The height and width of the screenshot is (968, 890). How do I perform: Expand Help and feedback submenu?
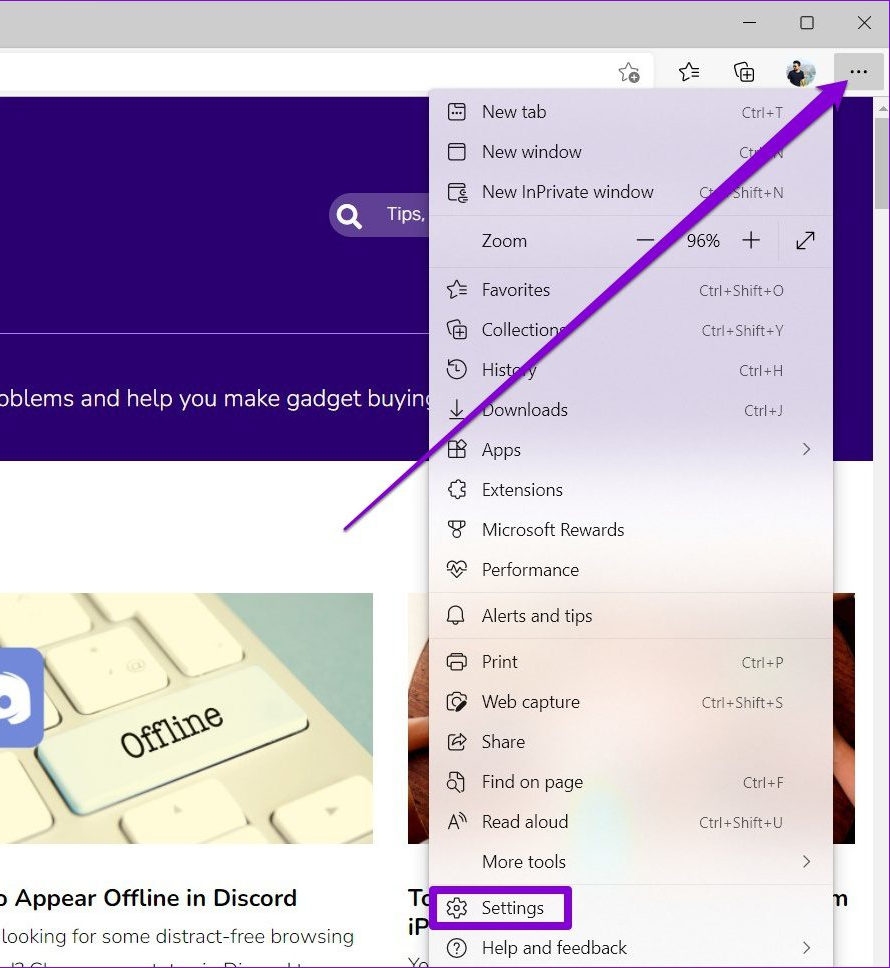tap(807, 947)
